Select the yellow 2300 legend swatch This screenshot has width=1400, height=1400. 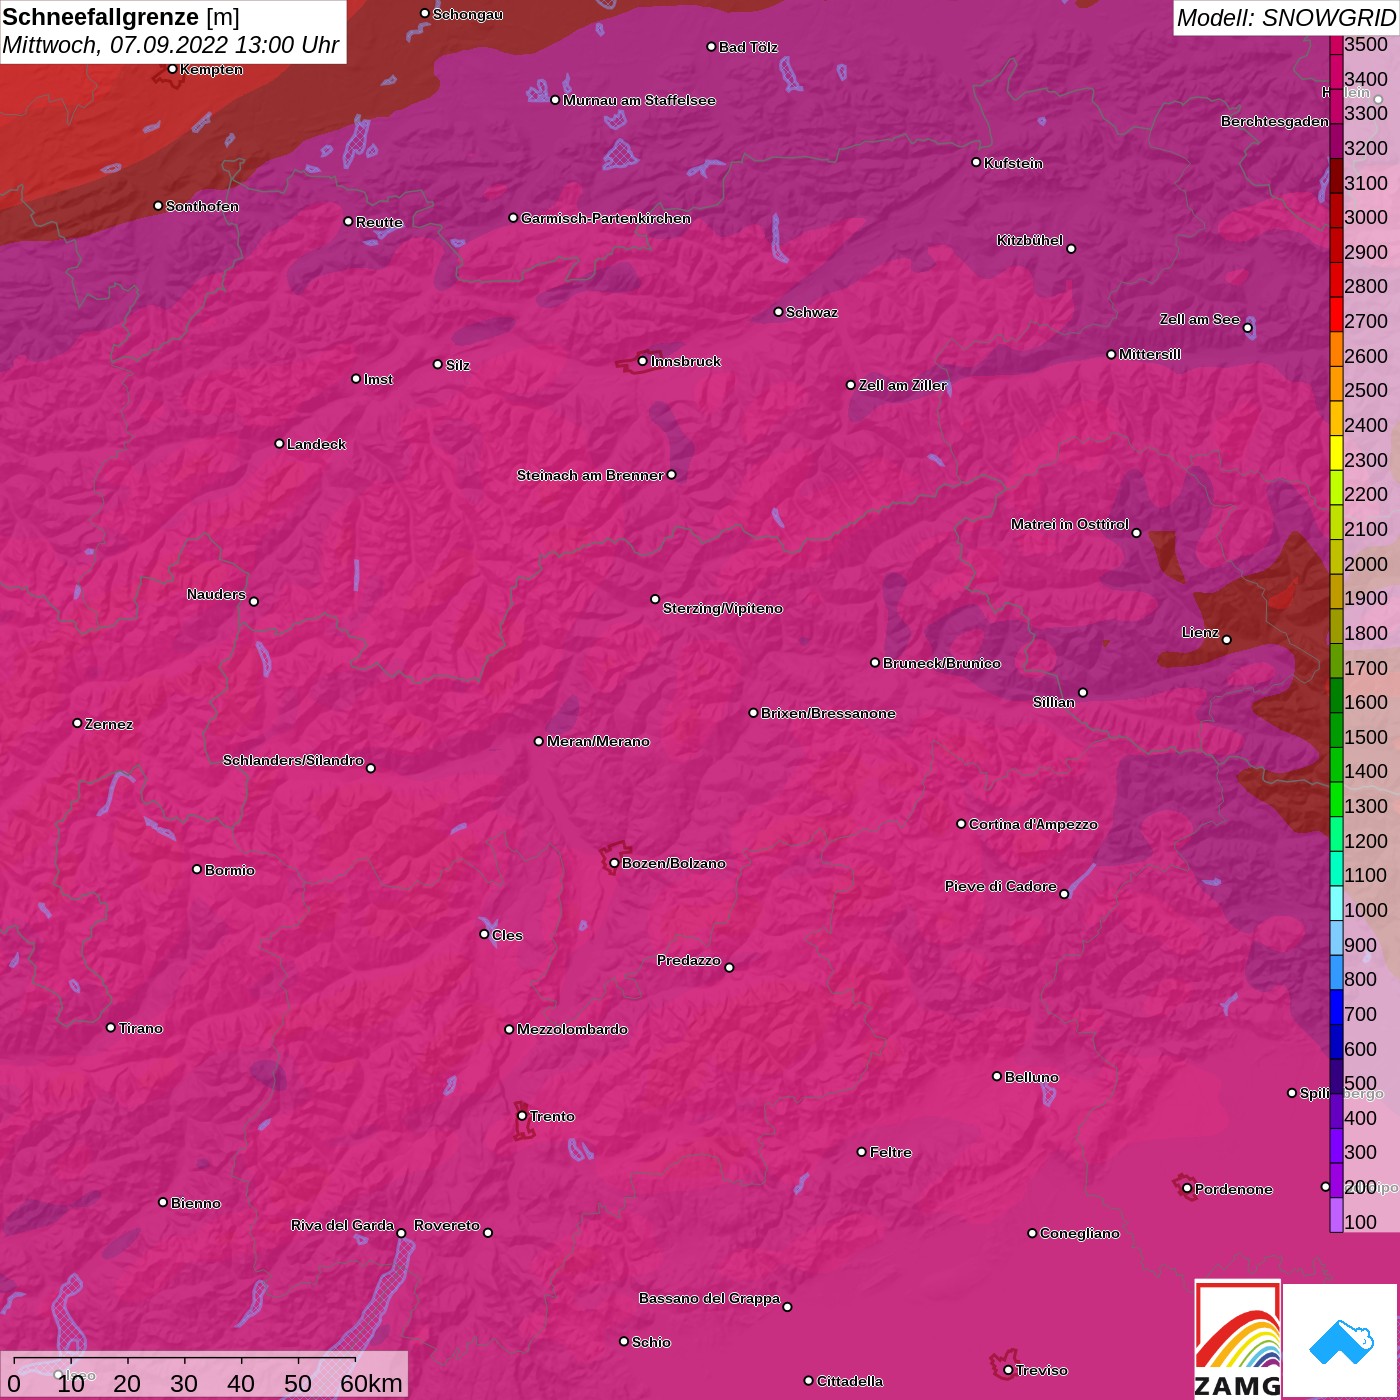point(1336,460)
